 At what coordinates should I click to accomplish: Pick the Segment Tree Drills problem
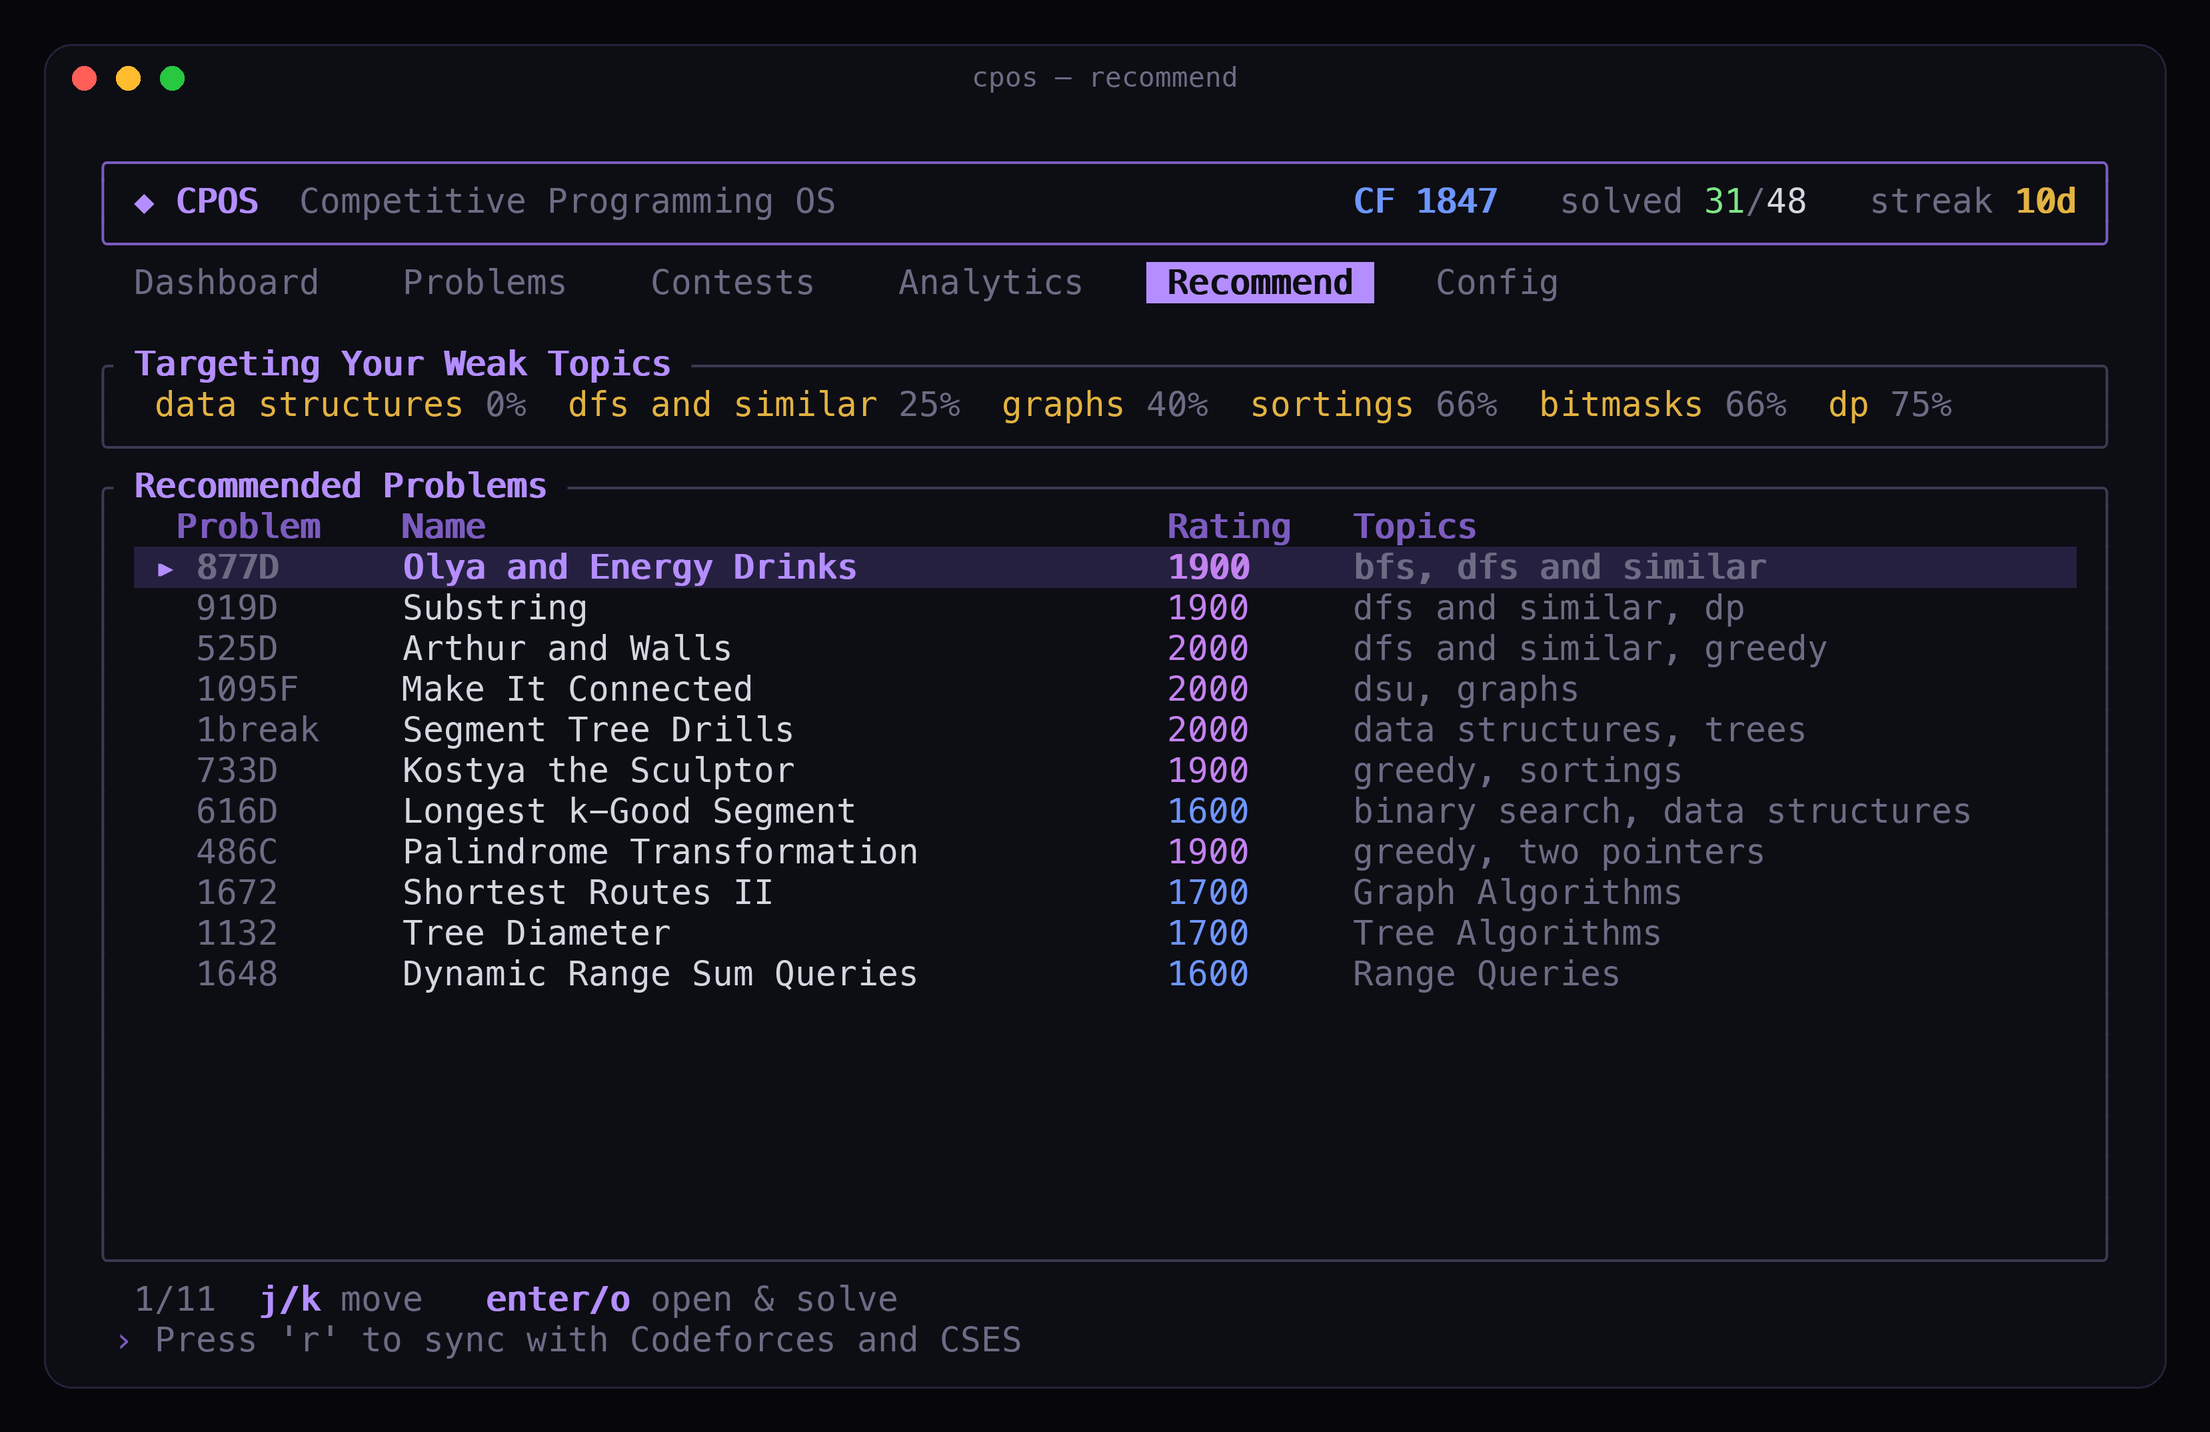pyautogui.click(x=1105, y=730)
